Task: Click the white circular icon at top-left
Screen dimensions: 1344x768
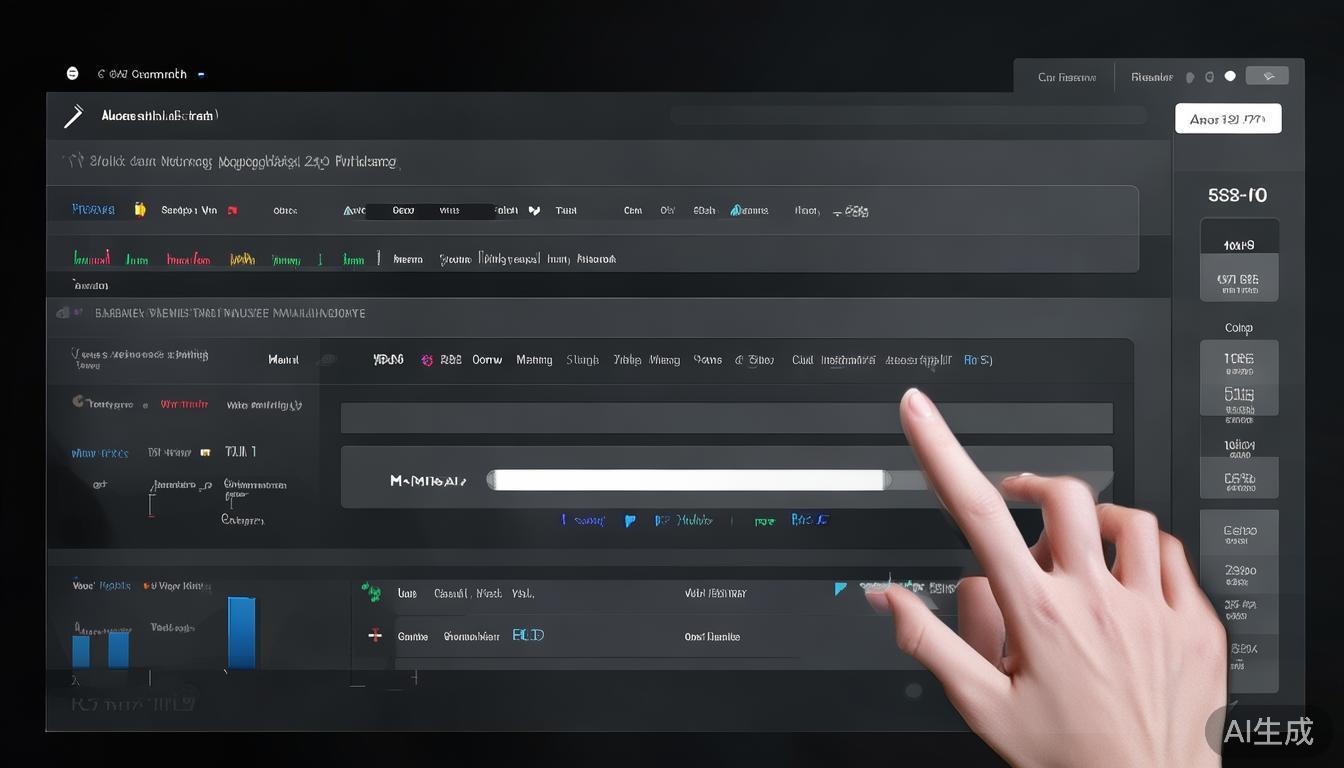Action: tap(72, 74)
